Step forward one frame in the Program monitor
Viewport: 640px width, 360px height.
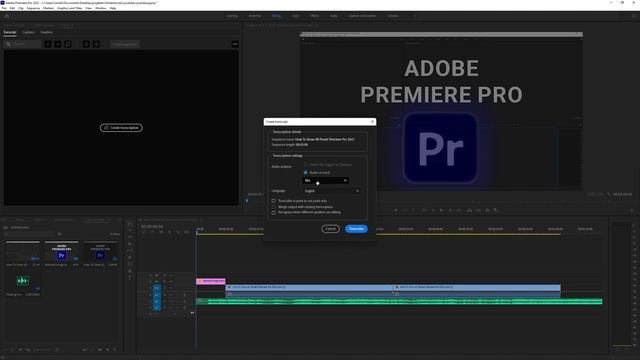[450, 210]
